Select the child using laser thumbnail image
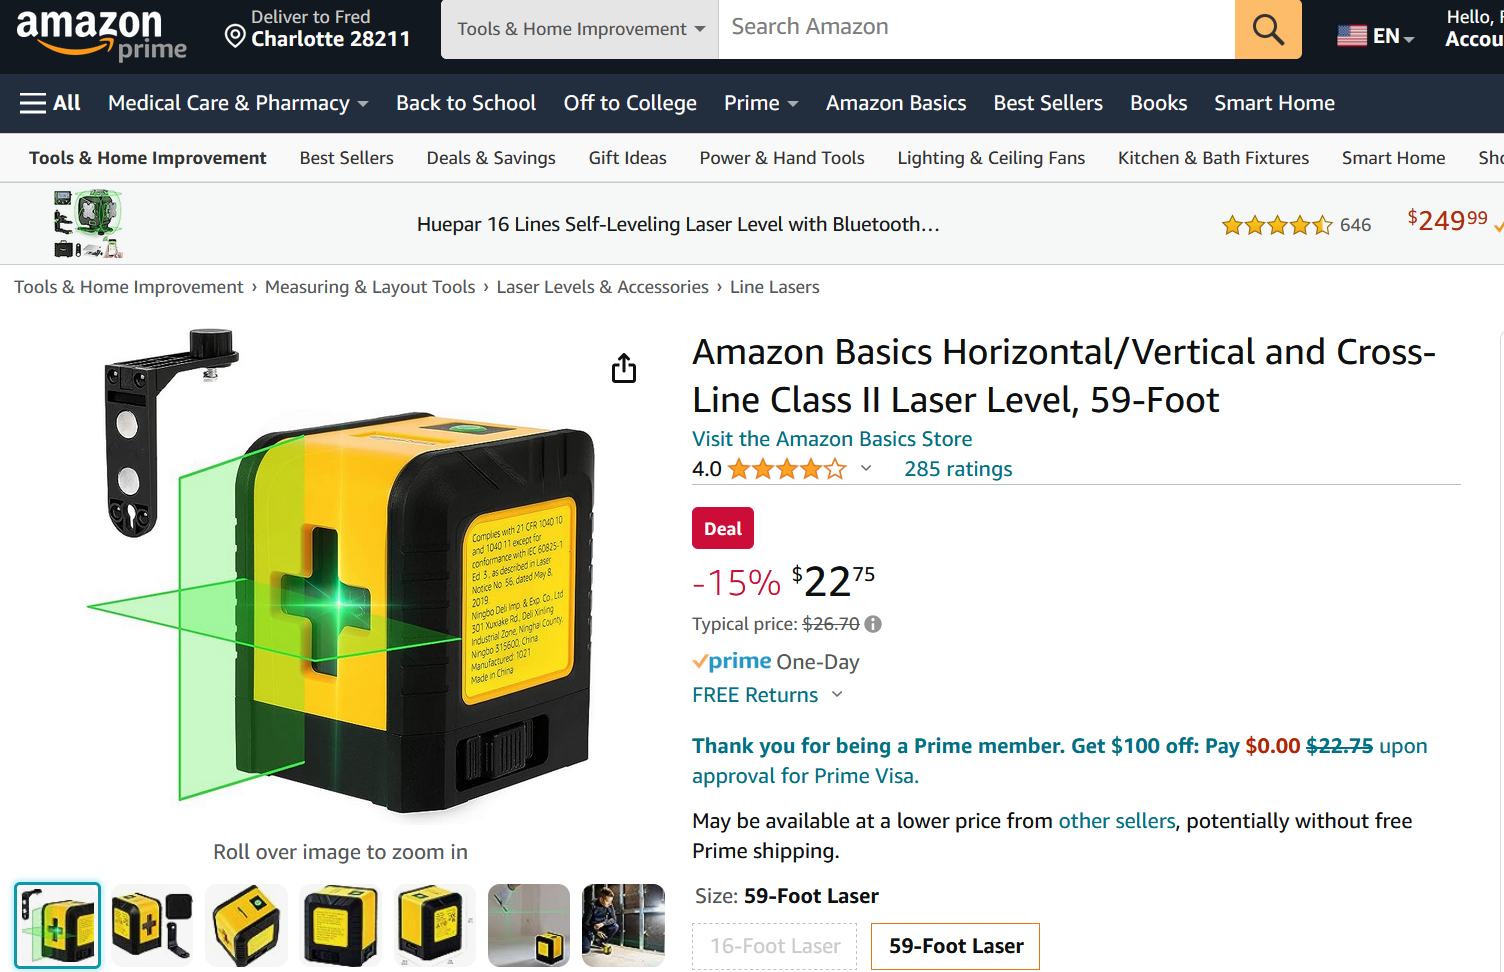Image resolution: width=1504 pixels, height=972 pixels. [x=623, y=925]
